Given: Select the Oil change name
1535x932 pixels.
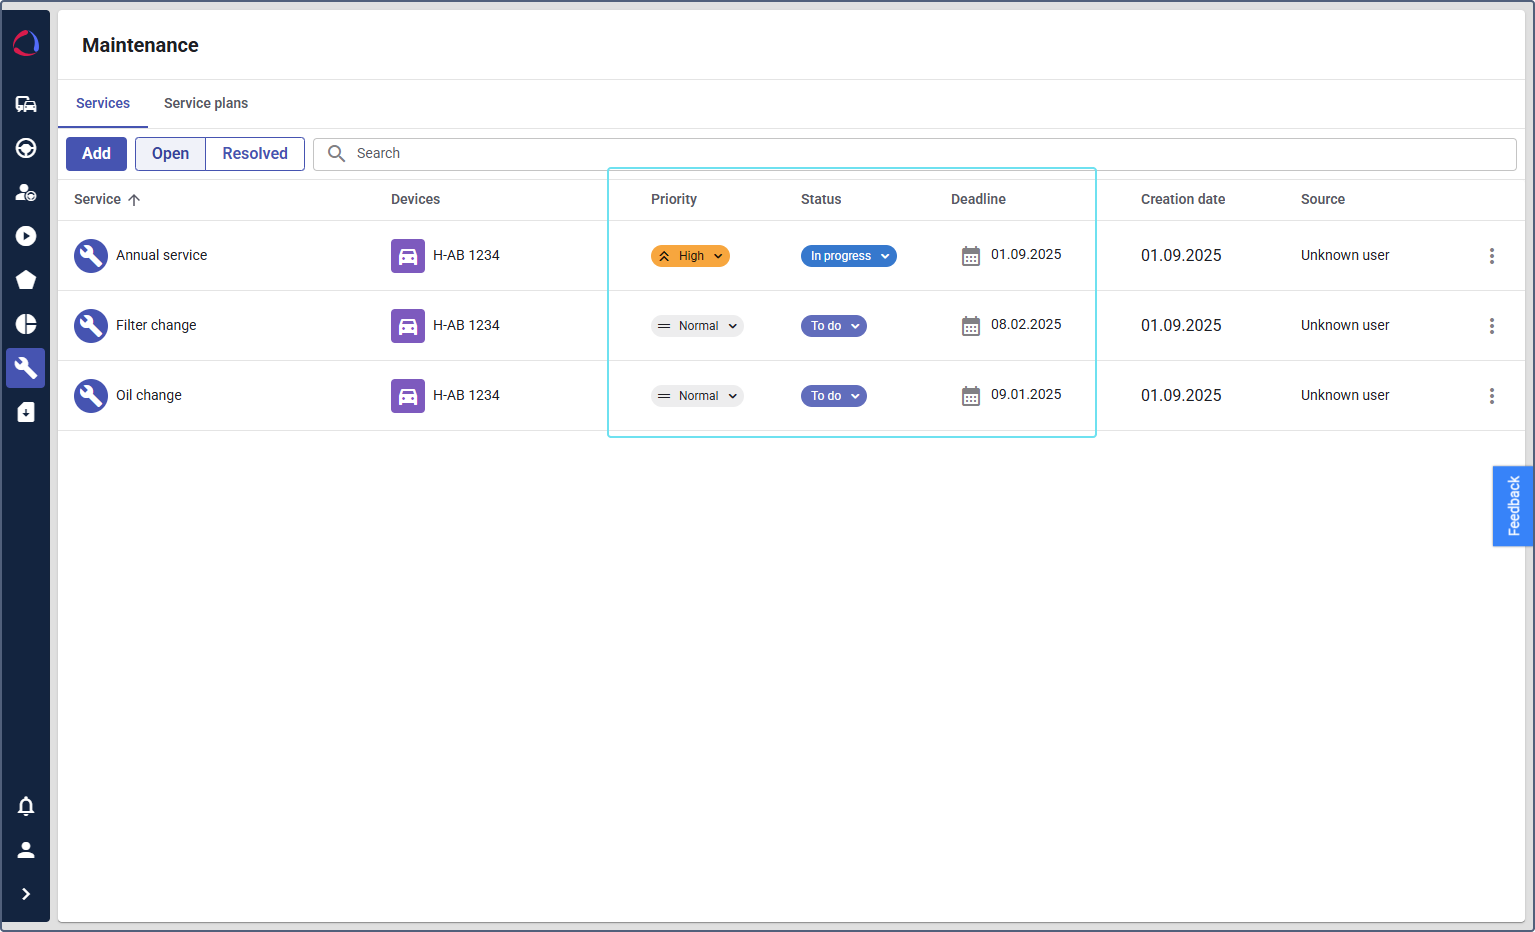Looking at the screenshot, I should [149, 395].
